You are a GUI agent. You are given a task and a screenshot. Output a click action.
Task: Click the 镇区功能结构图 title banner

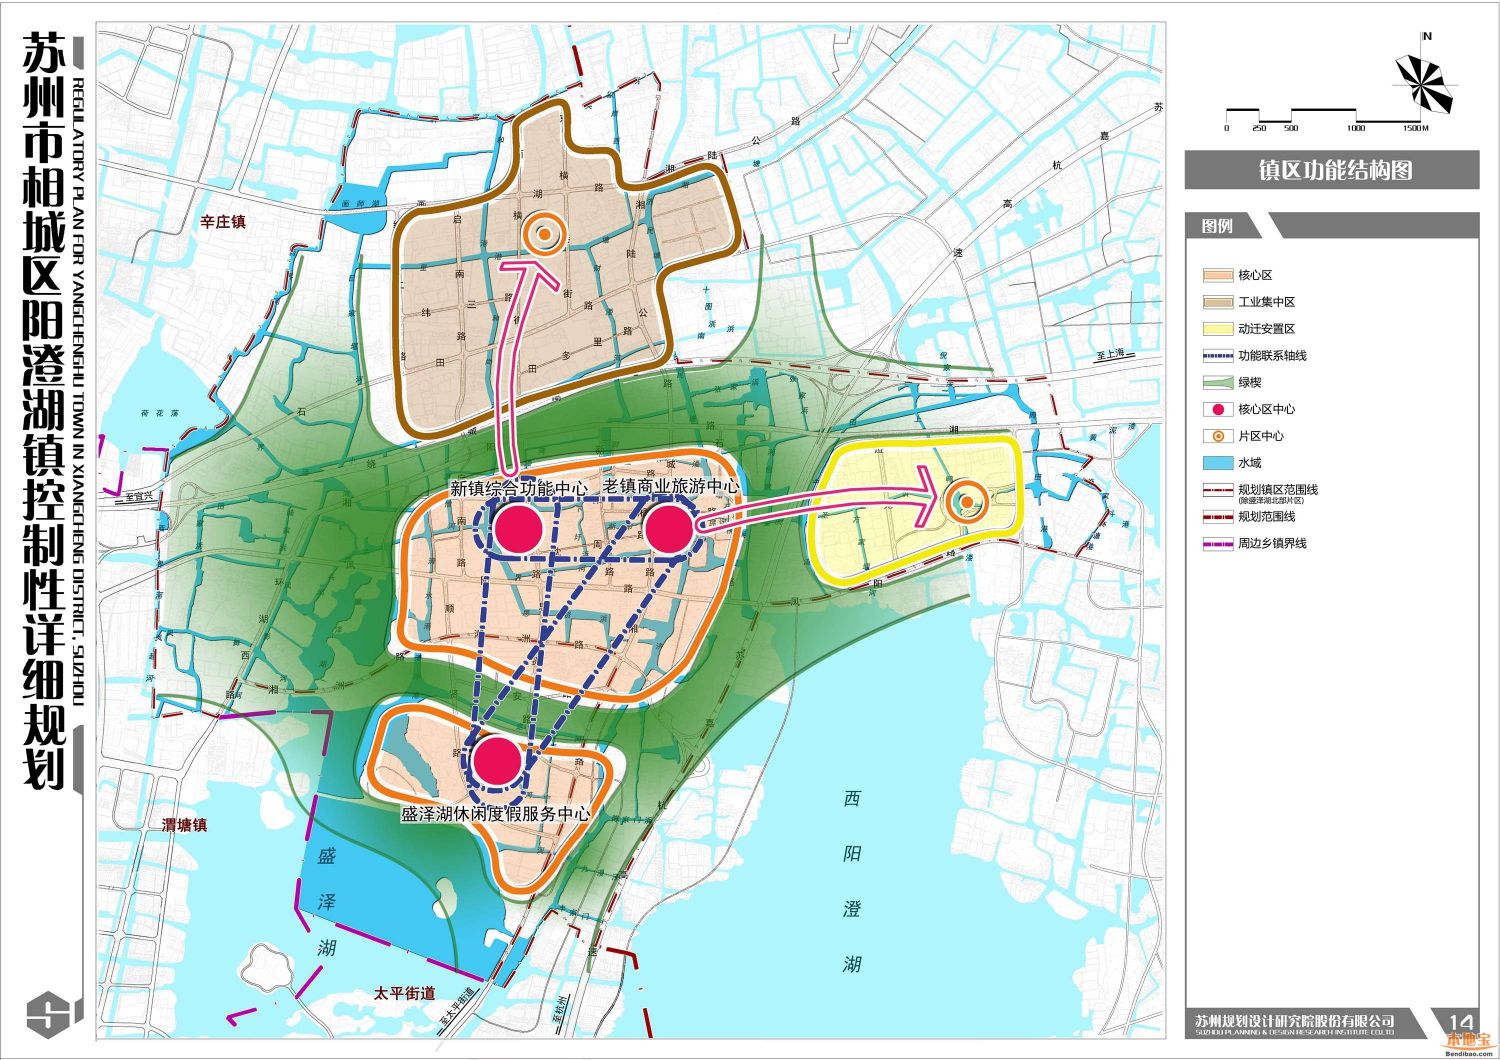click(1332, 170)
